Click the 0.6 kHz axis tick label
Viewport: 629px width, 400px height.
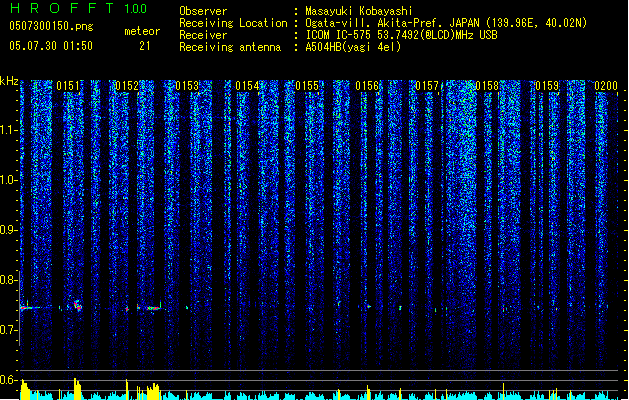(9, 380)
